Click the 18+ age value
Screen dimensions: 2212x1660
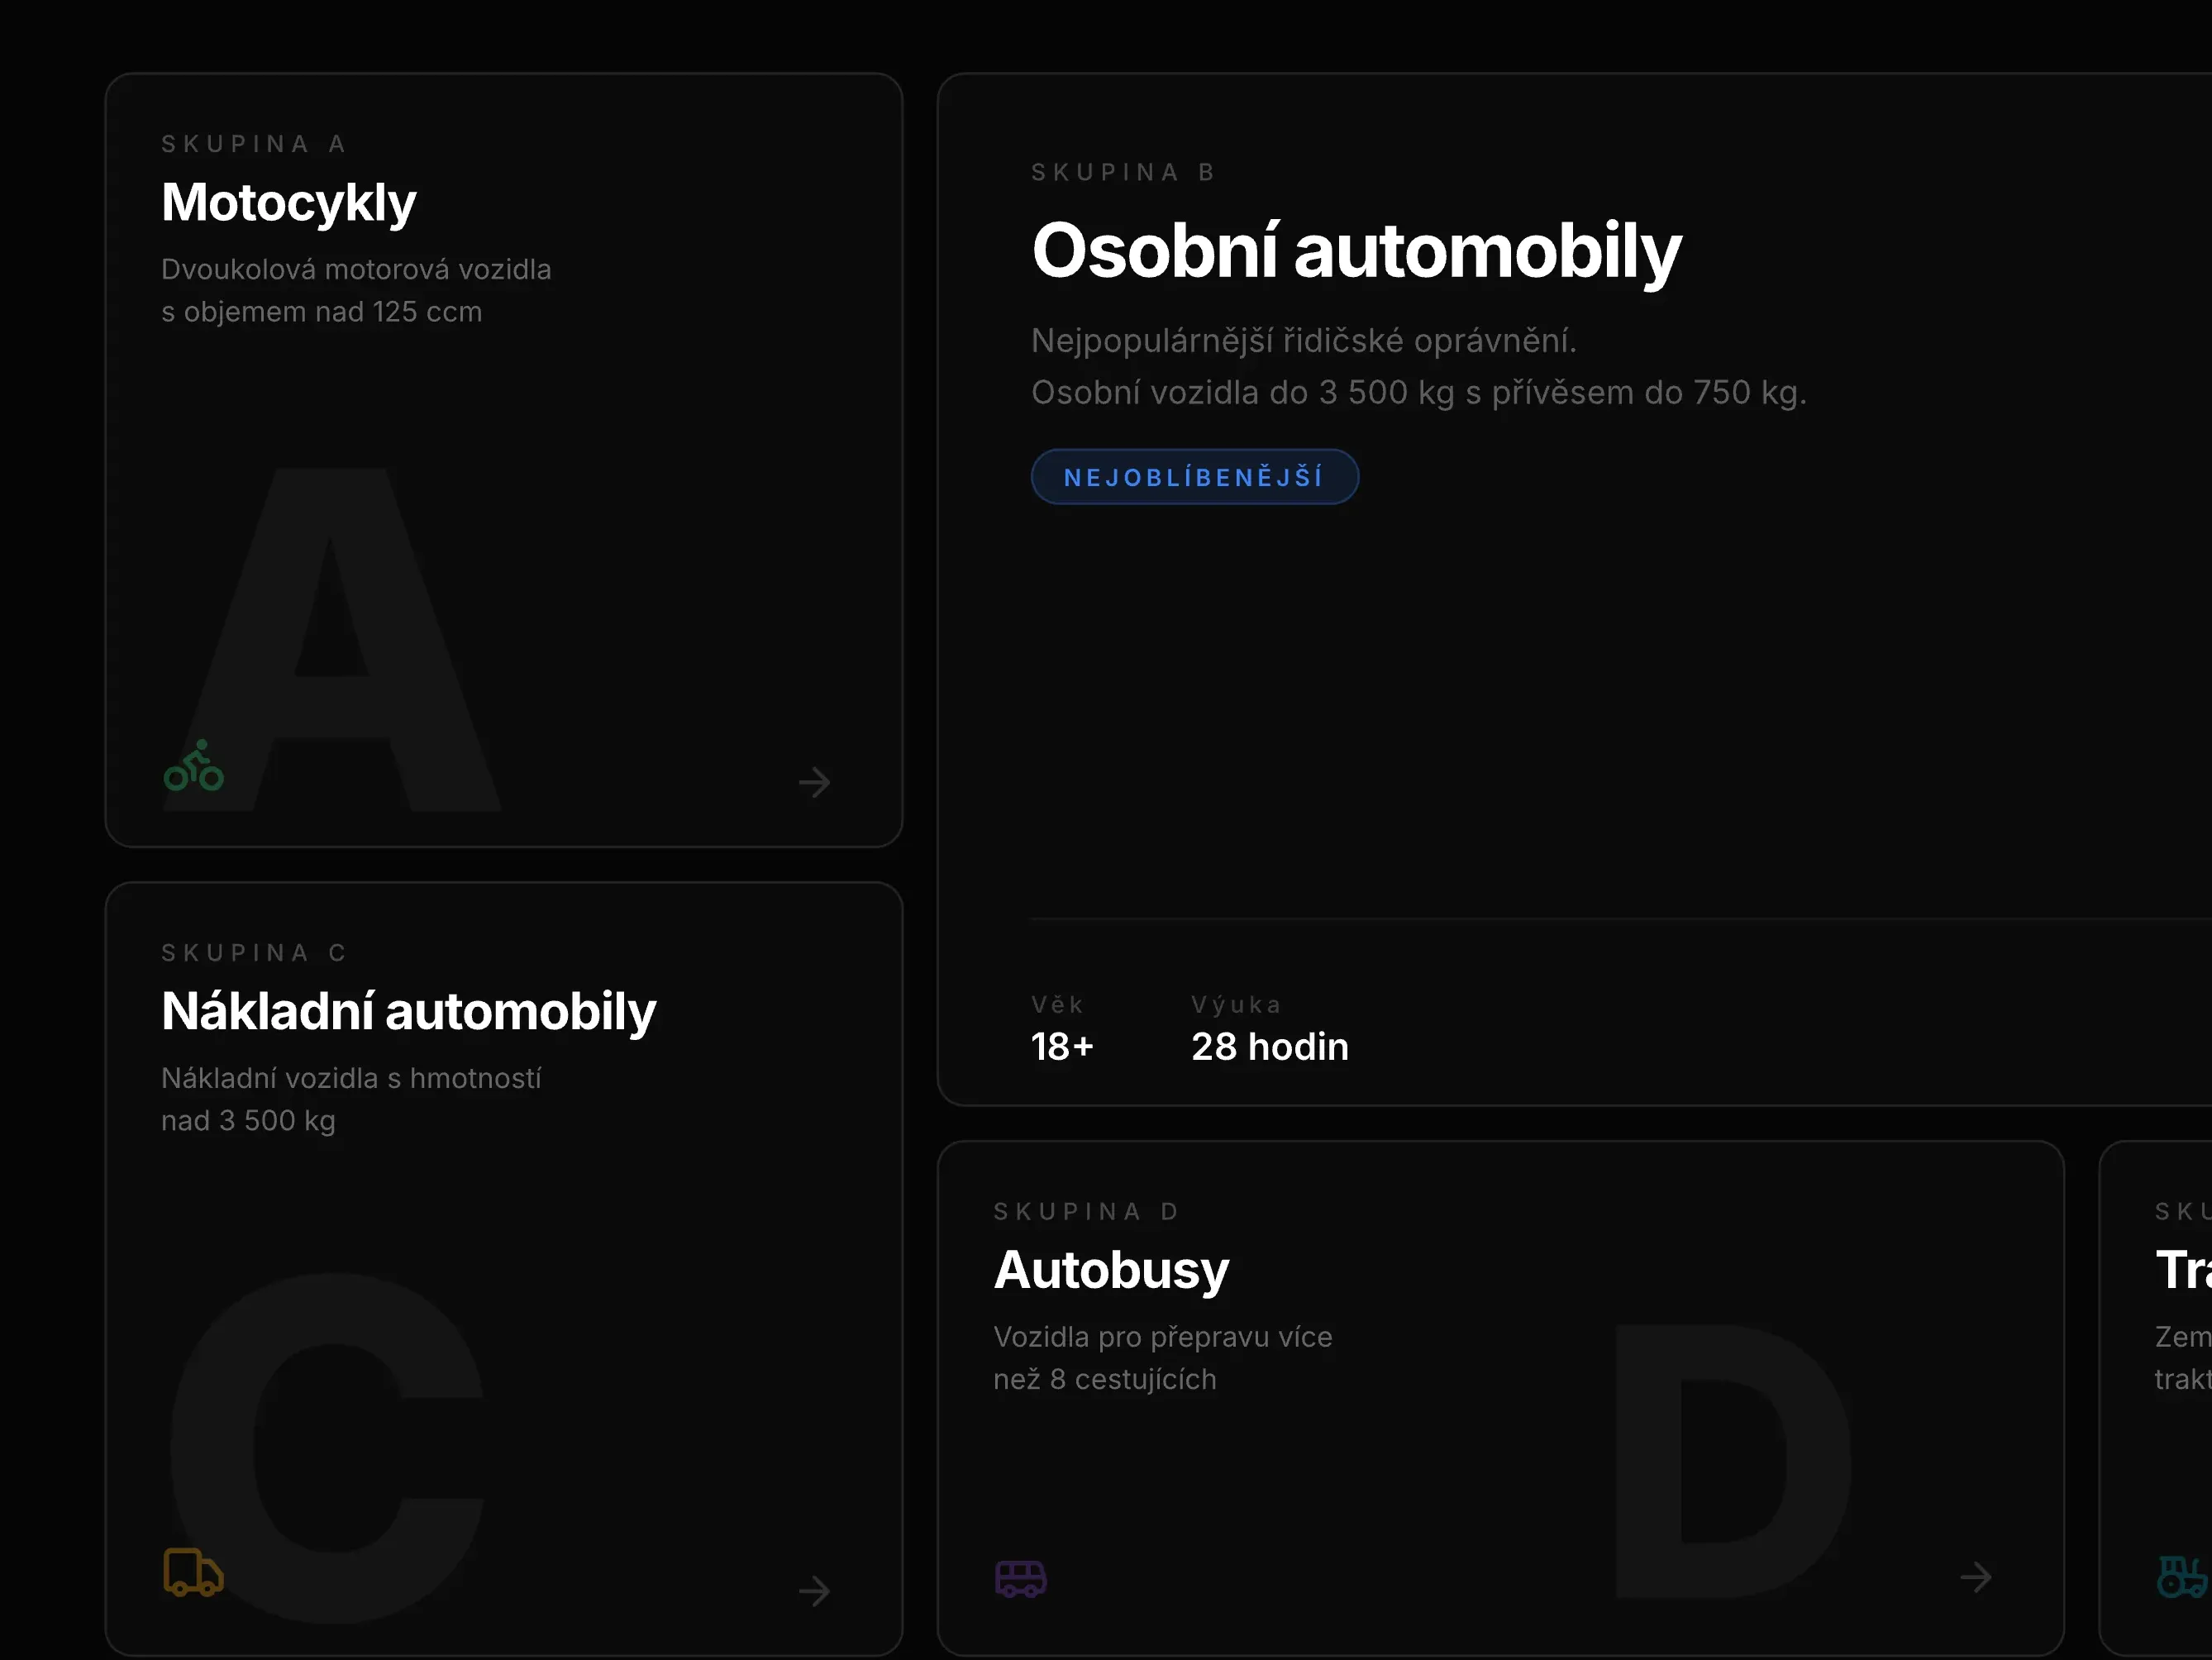1062,1046
